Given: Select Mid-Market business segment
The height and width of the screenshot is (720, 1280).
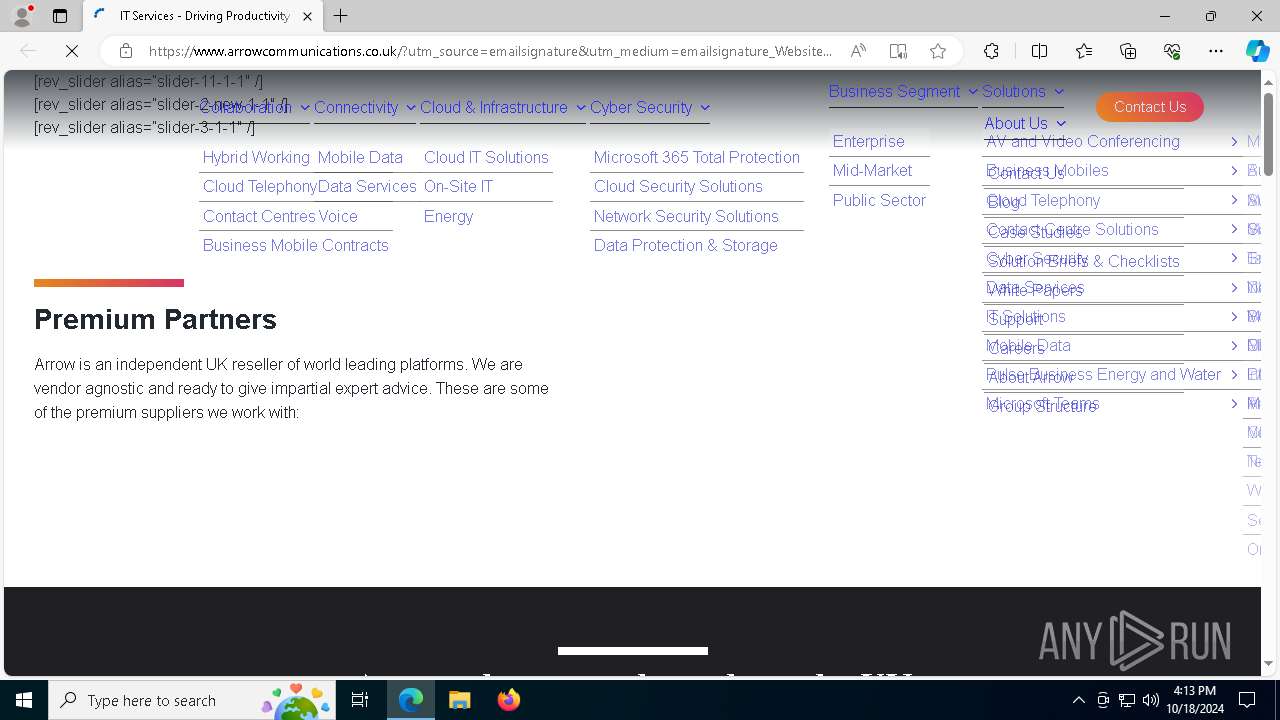Looking at the screenshot, I should pyautogui.click(x=872, y=171).
